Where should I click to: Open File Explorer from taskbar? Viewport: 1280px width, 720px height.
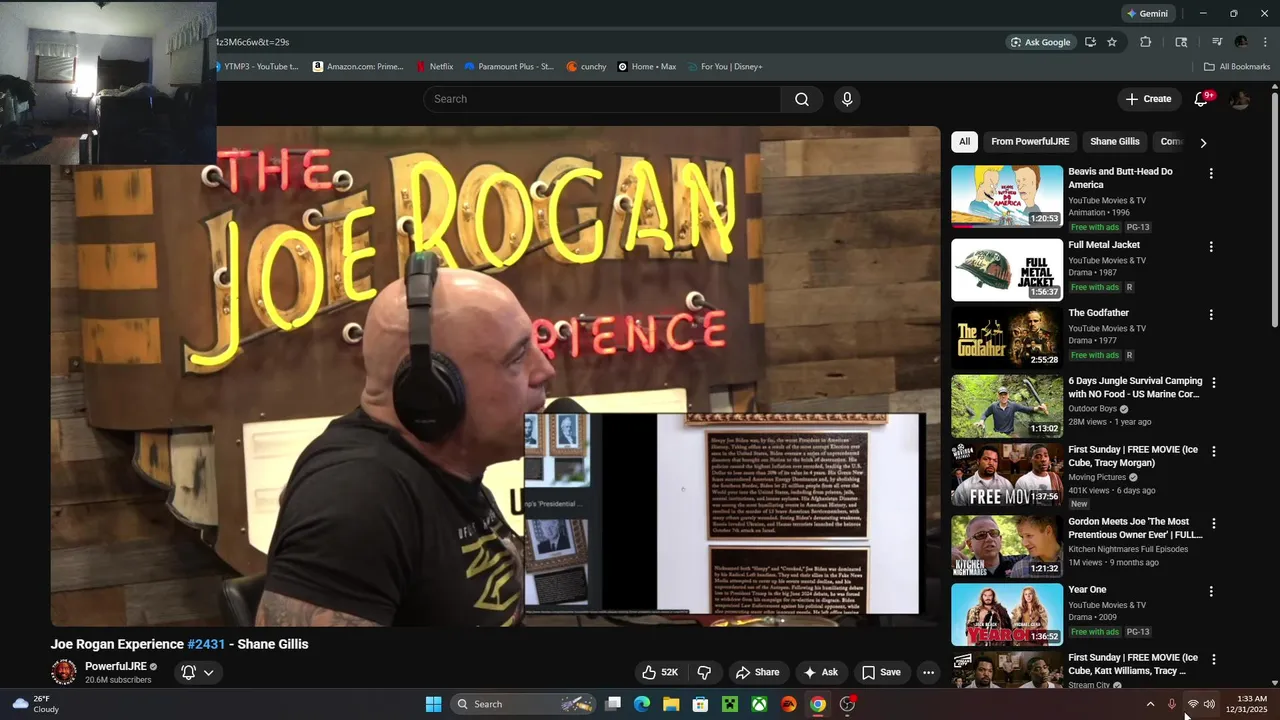pos(671,704)
